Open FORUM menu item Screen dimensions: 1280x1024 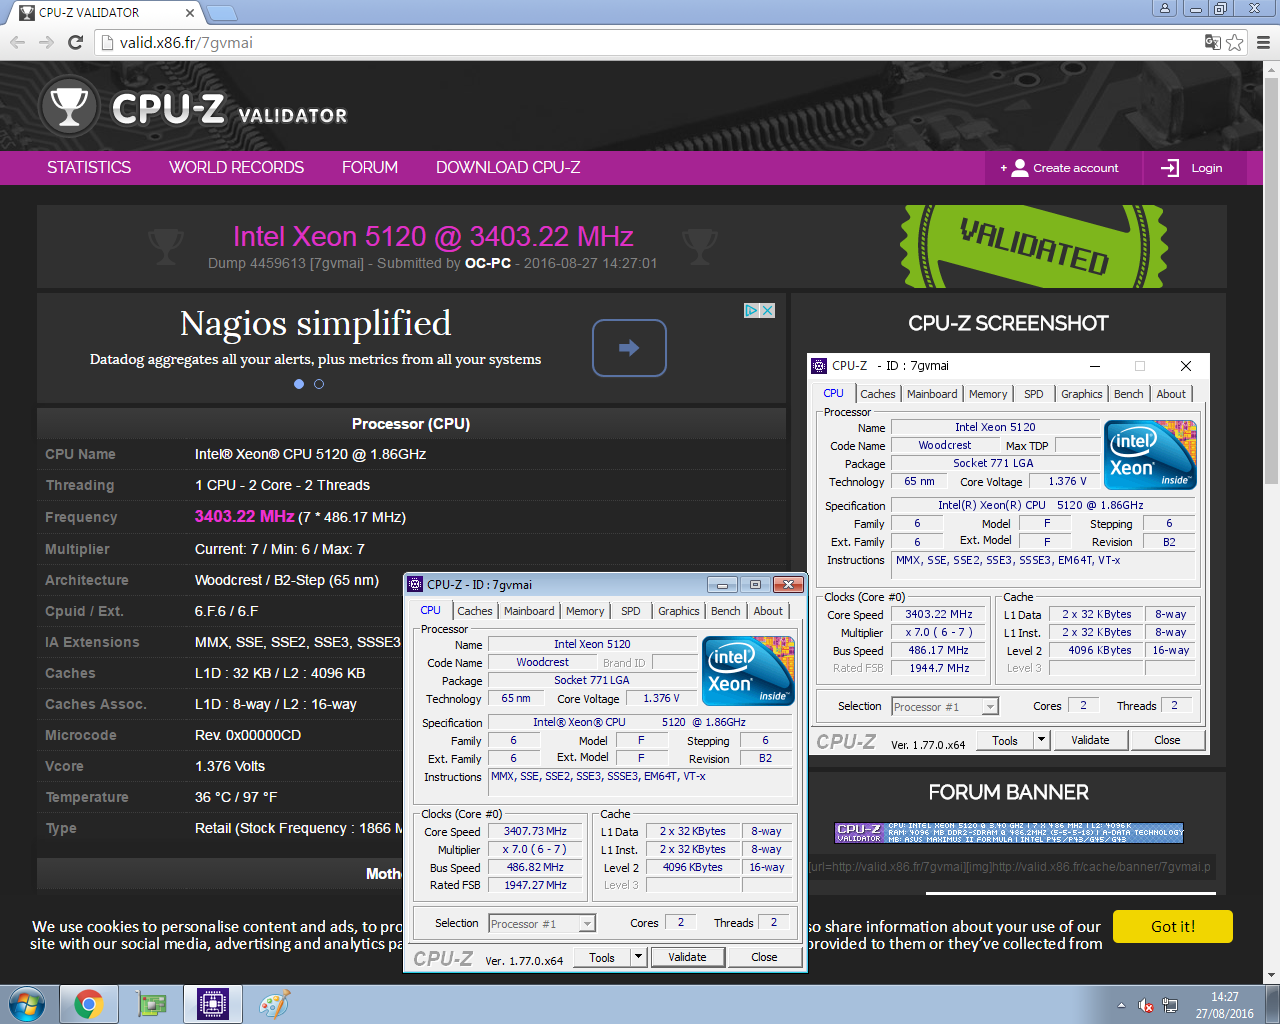tap(370, 168)
